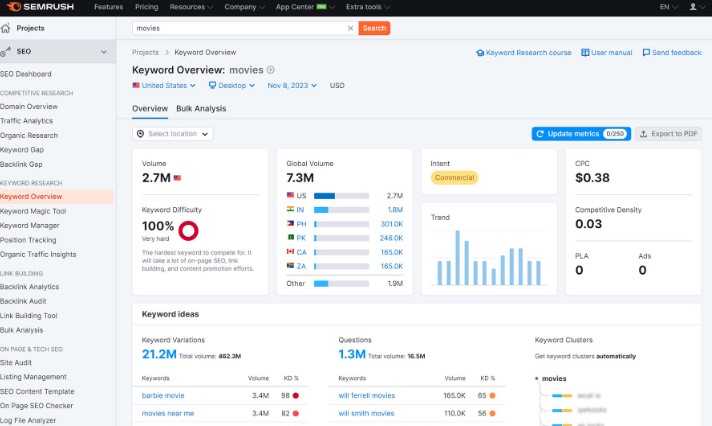The width and height of the screenshot is (712, 426).
Task: Click the 21.2M keyword variations count
Action: tap(159, 354)
